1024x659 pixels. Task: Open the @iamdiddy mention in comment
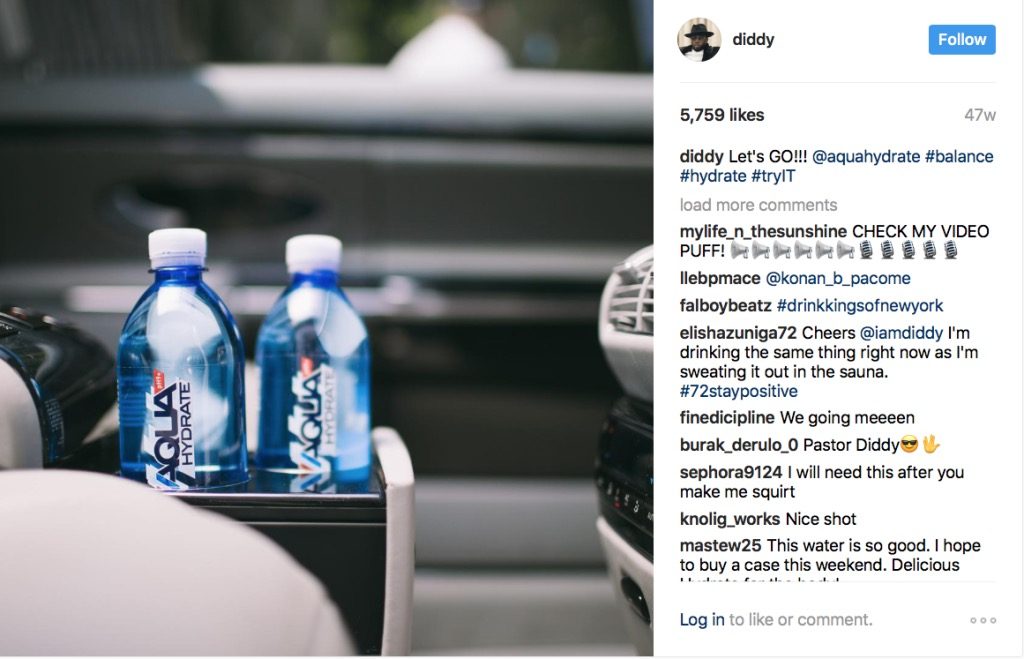click(901, 333)
